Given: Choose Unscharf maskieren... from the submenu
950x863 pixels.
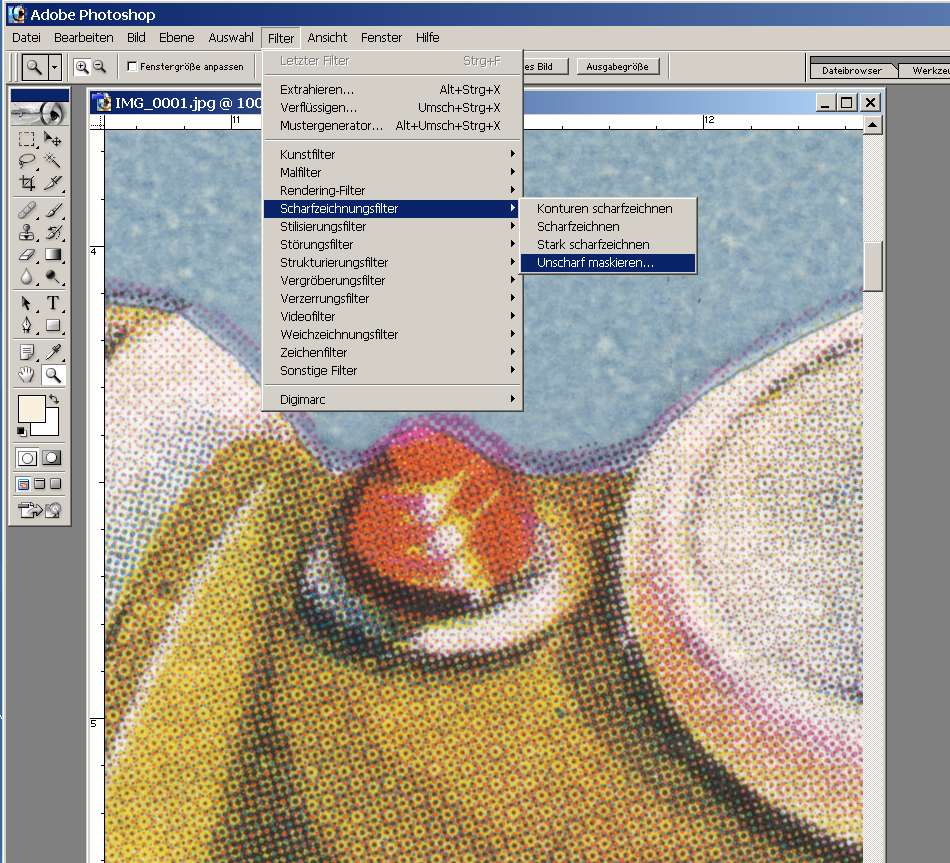Looking at the screenshot, I should click(x=608, y=262).
